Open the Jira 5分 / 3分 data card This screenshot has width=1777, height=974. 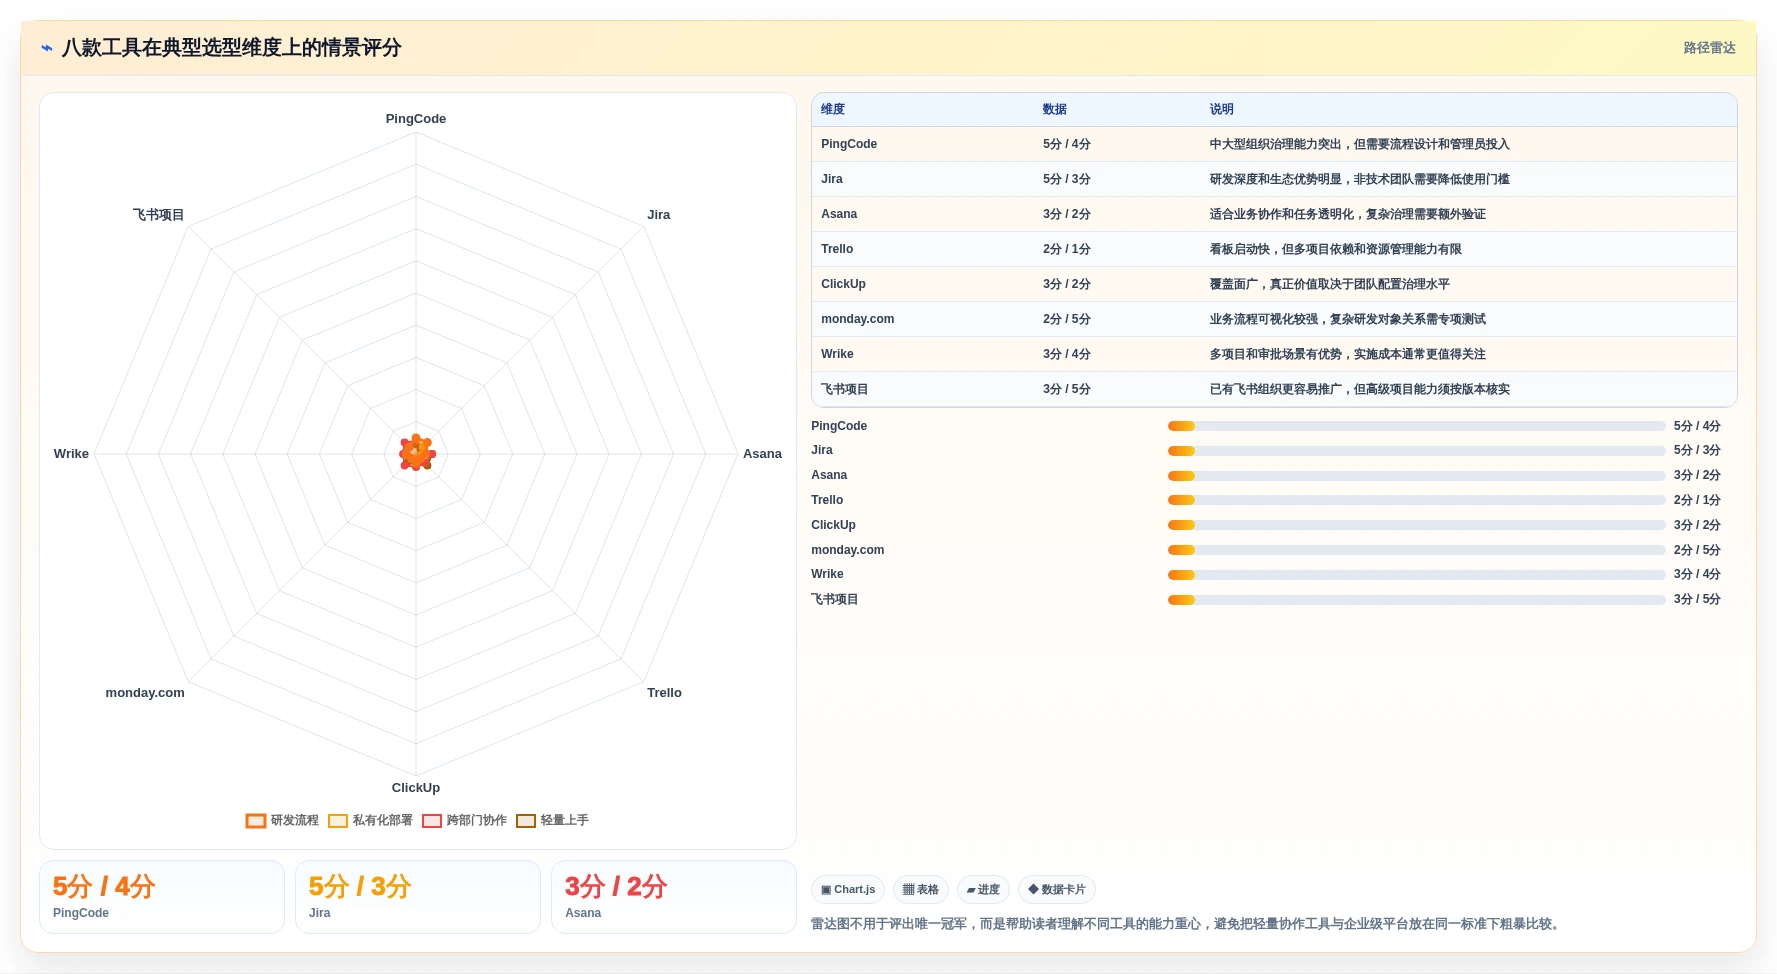click(418, 897)
